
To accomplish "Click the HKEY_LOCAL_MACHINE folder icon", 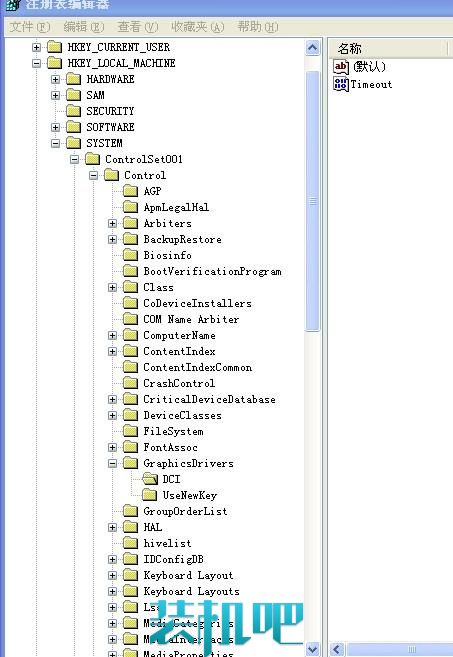I will pyautogui.click(x=54, y=63).
